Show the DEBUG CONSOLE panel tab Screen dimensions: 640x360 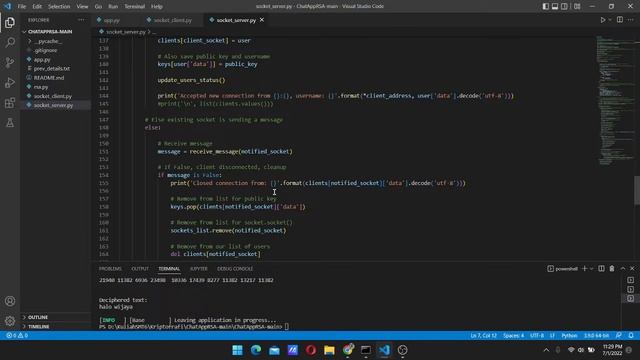235,269
